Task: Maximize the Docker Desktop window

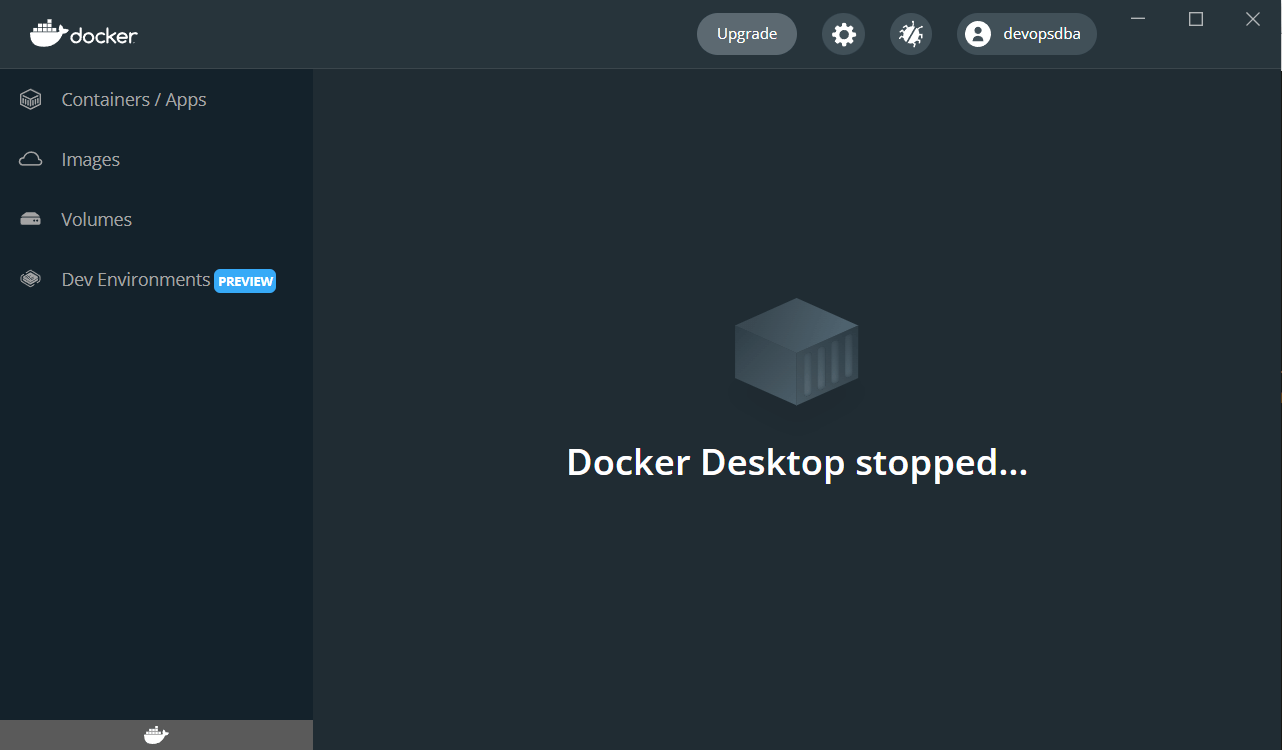Action: click(1196, 19)
